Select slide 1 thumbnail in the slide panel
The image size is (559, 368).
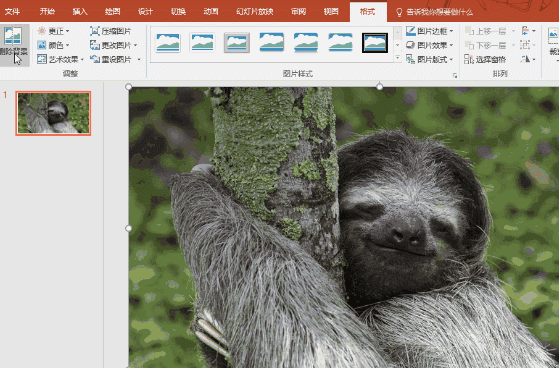(x=53, y=113)
